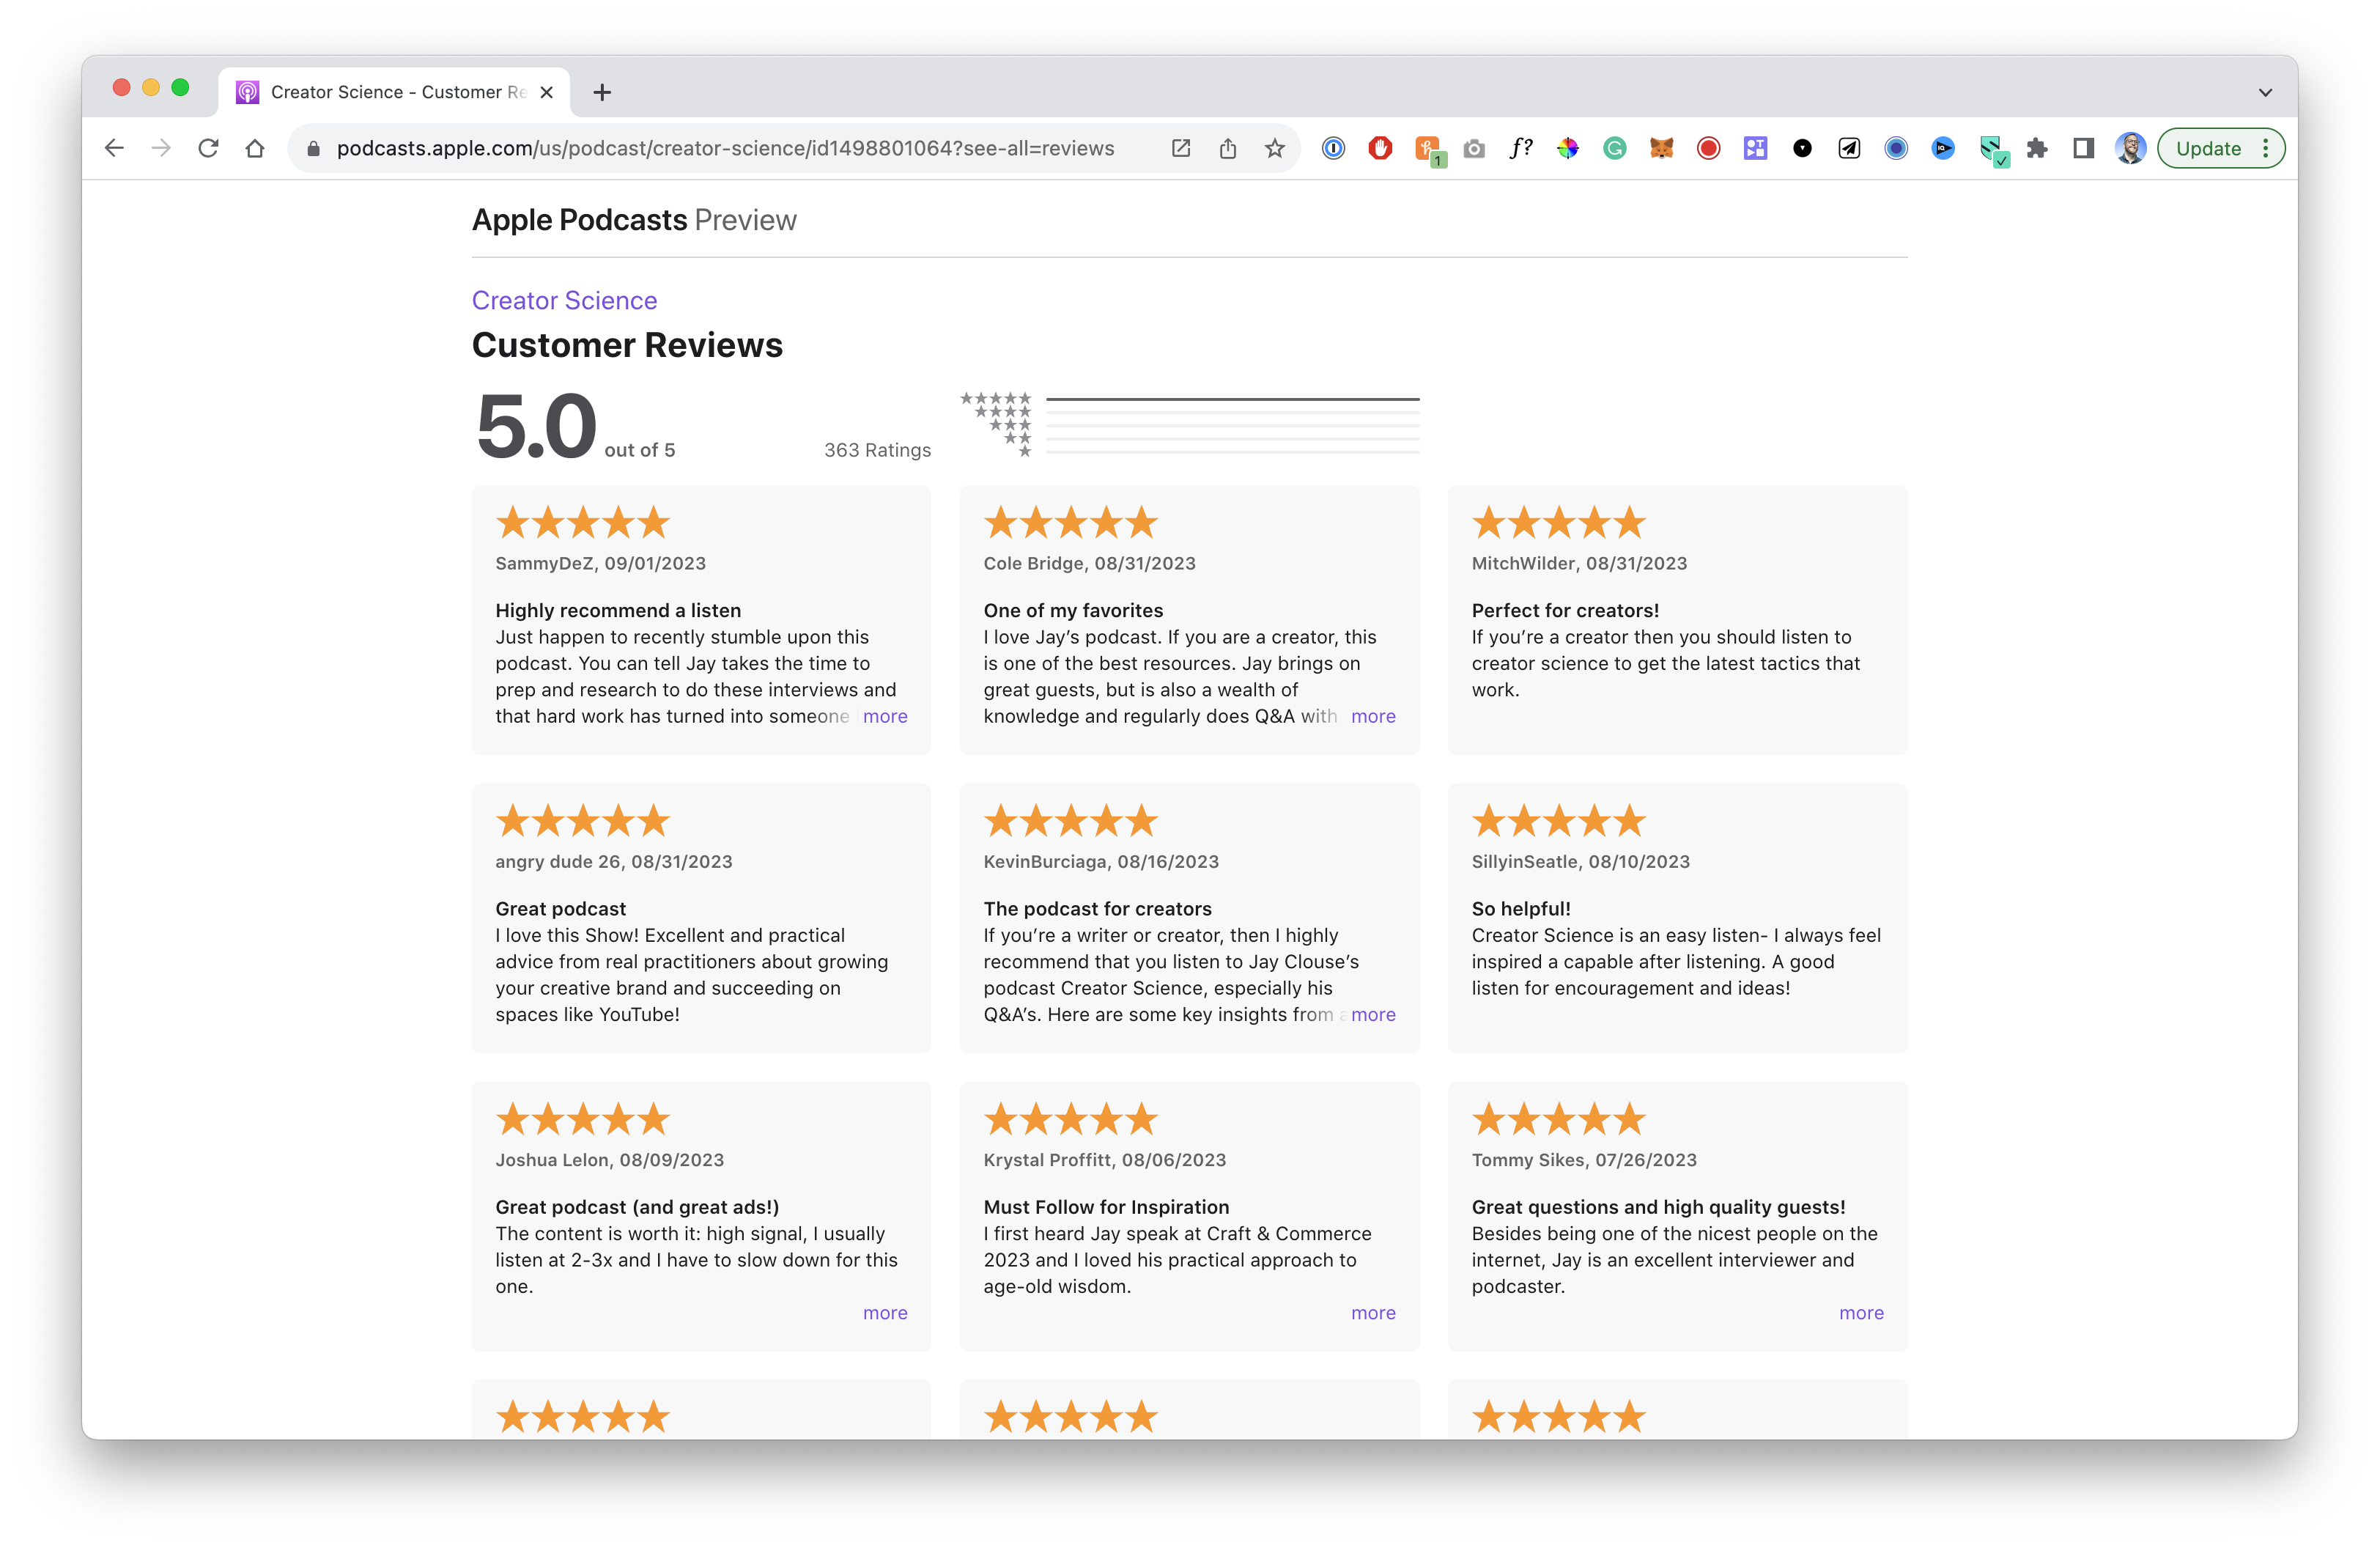Click review title 'Perfect for creators!'

pyautogui.click(x=1565, y=610)
